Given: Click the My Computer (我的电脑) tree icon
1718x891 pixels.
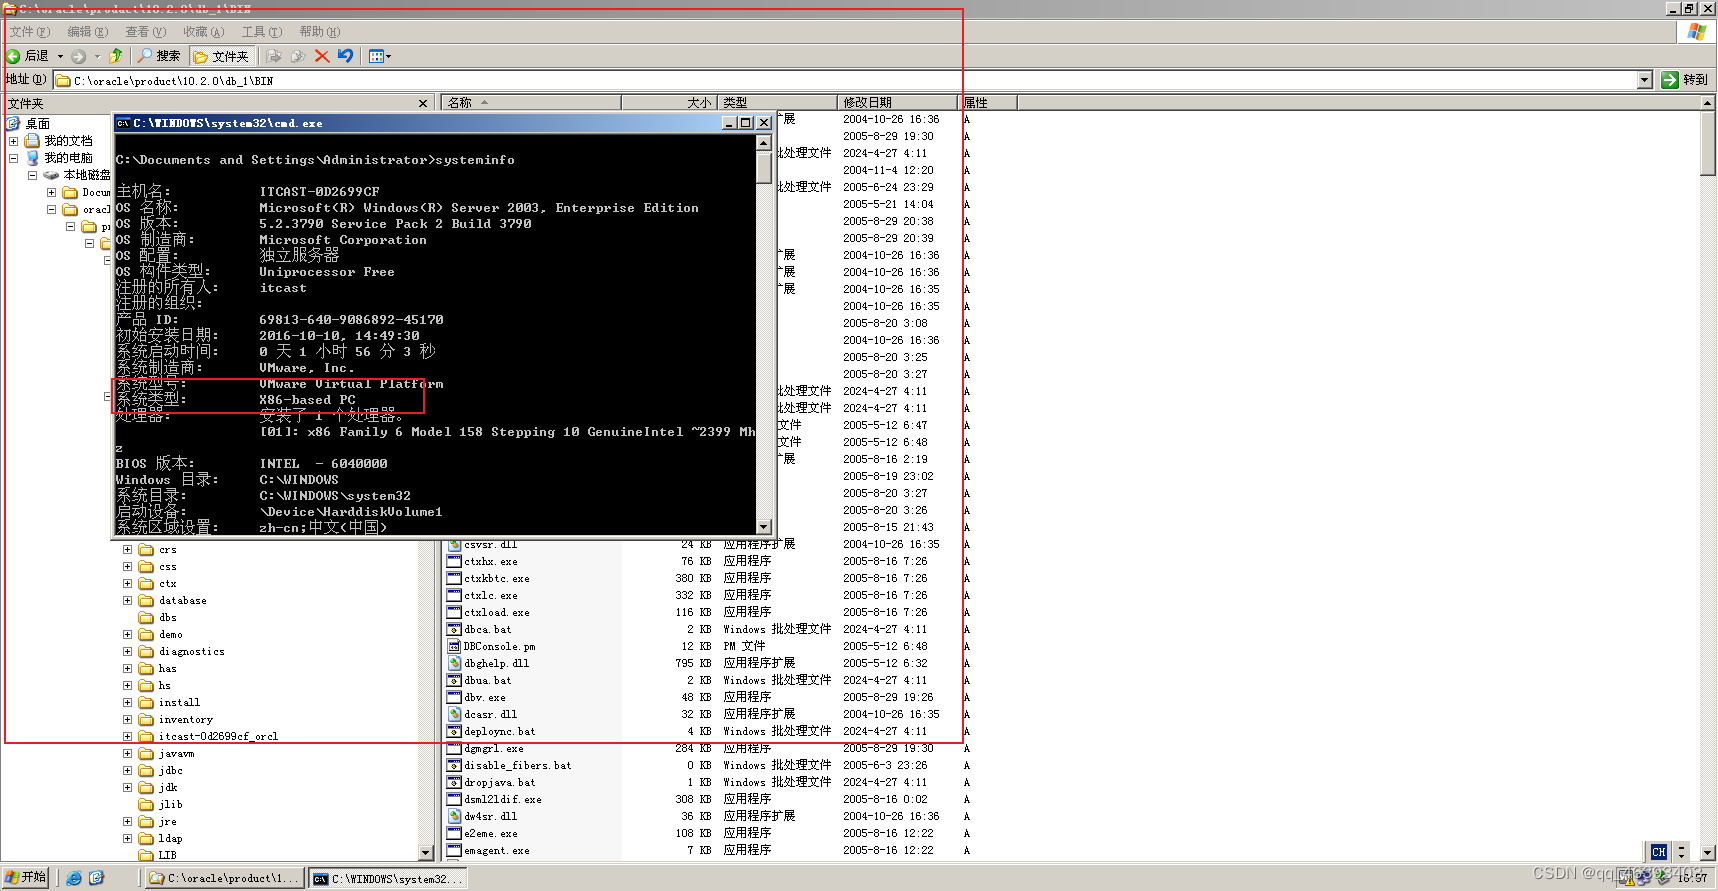Looking at the screenshot, I should coord(32,158).
